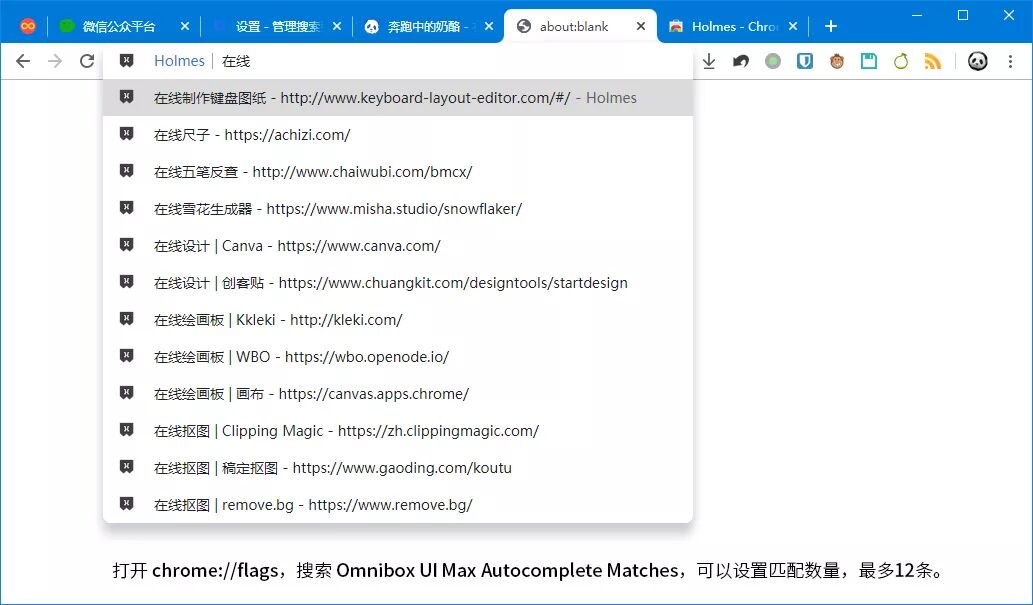
Task: Select suggestion 在线雪花生成器 snowflaker
Action: pos(398,208)
